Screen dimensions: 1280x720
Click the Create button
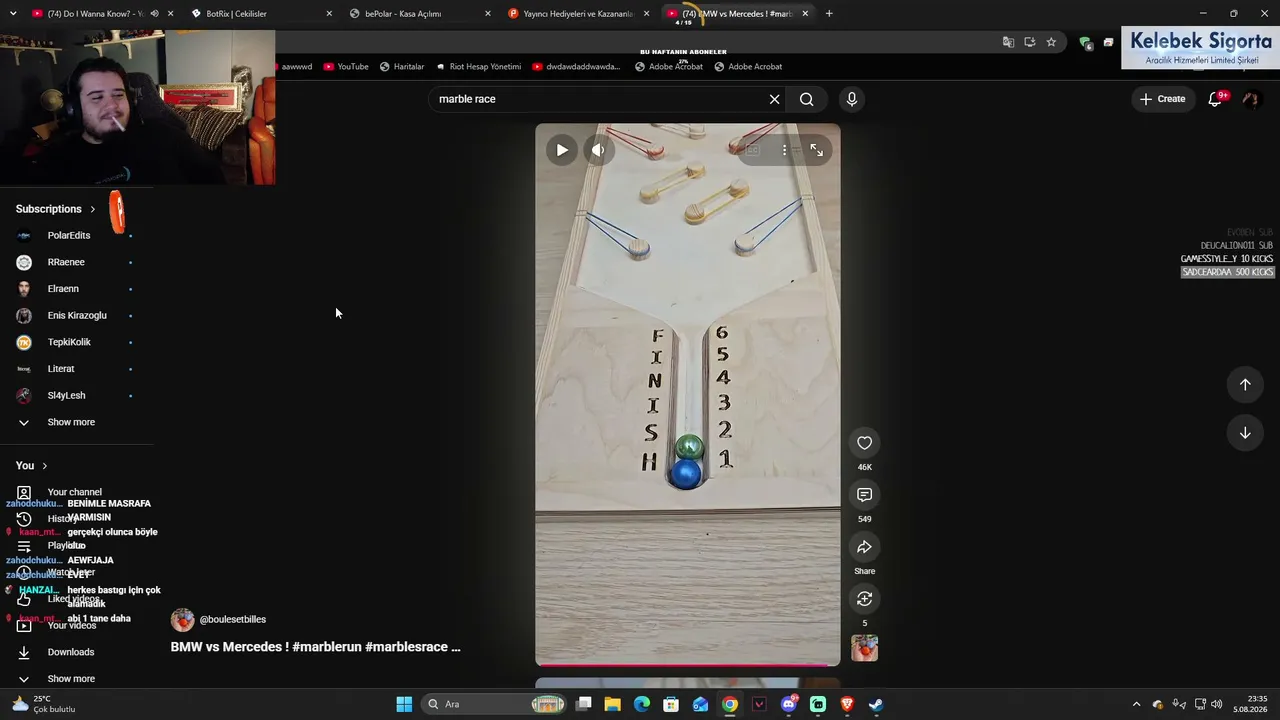[1163, 99]
